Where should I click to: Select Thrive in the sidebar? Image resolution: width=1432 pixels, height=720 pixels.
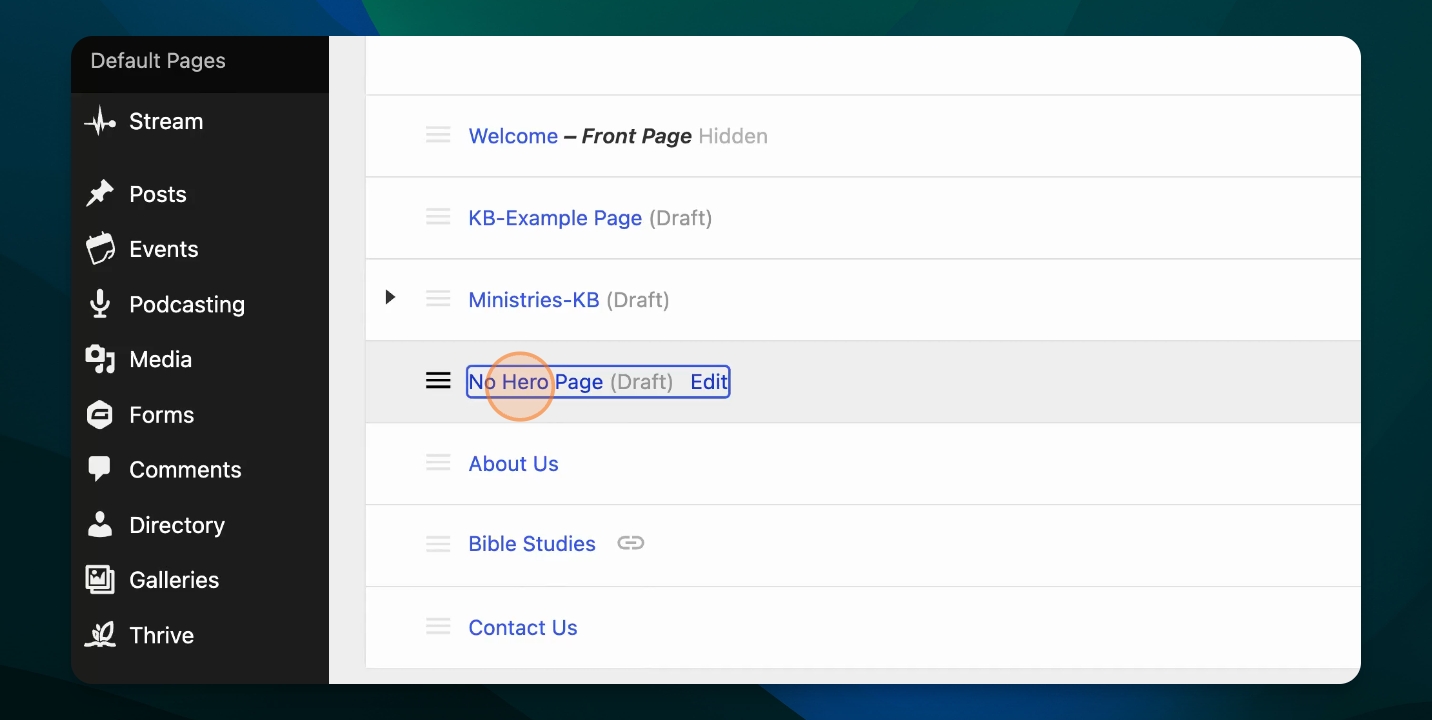(x=162, y=635)
